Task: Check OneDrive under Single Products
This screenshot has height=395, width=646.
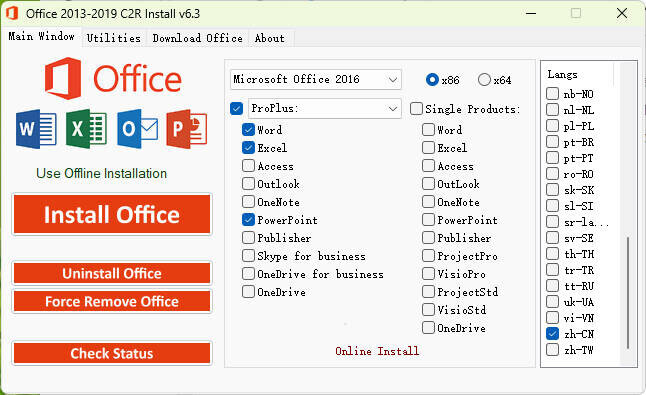Action: tap(428, 328)
